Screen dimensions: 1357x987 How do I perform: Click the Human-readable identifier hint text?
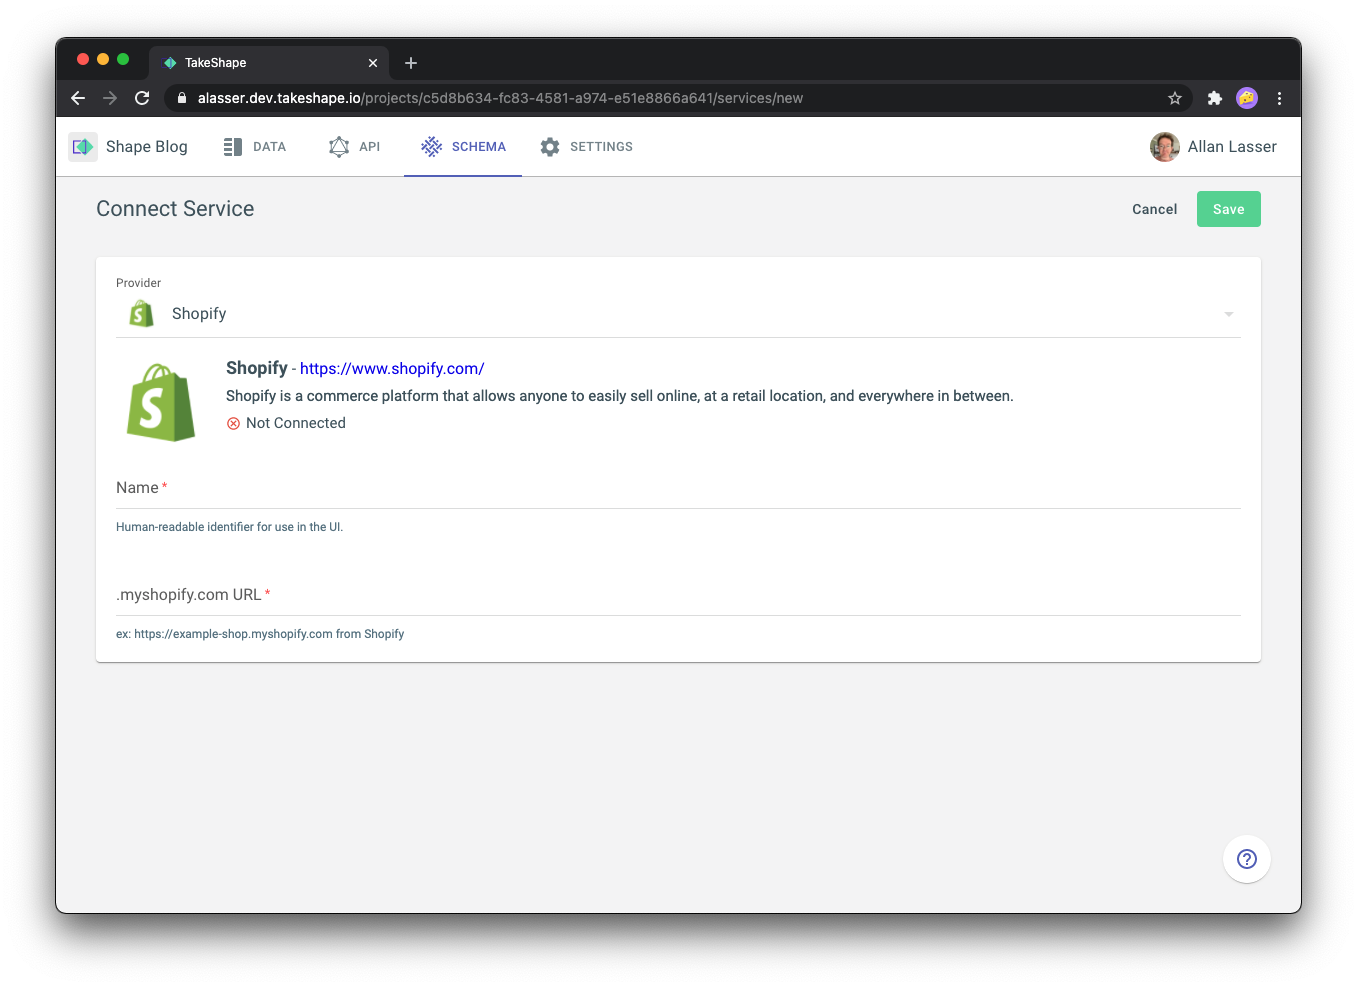(230, 527)
